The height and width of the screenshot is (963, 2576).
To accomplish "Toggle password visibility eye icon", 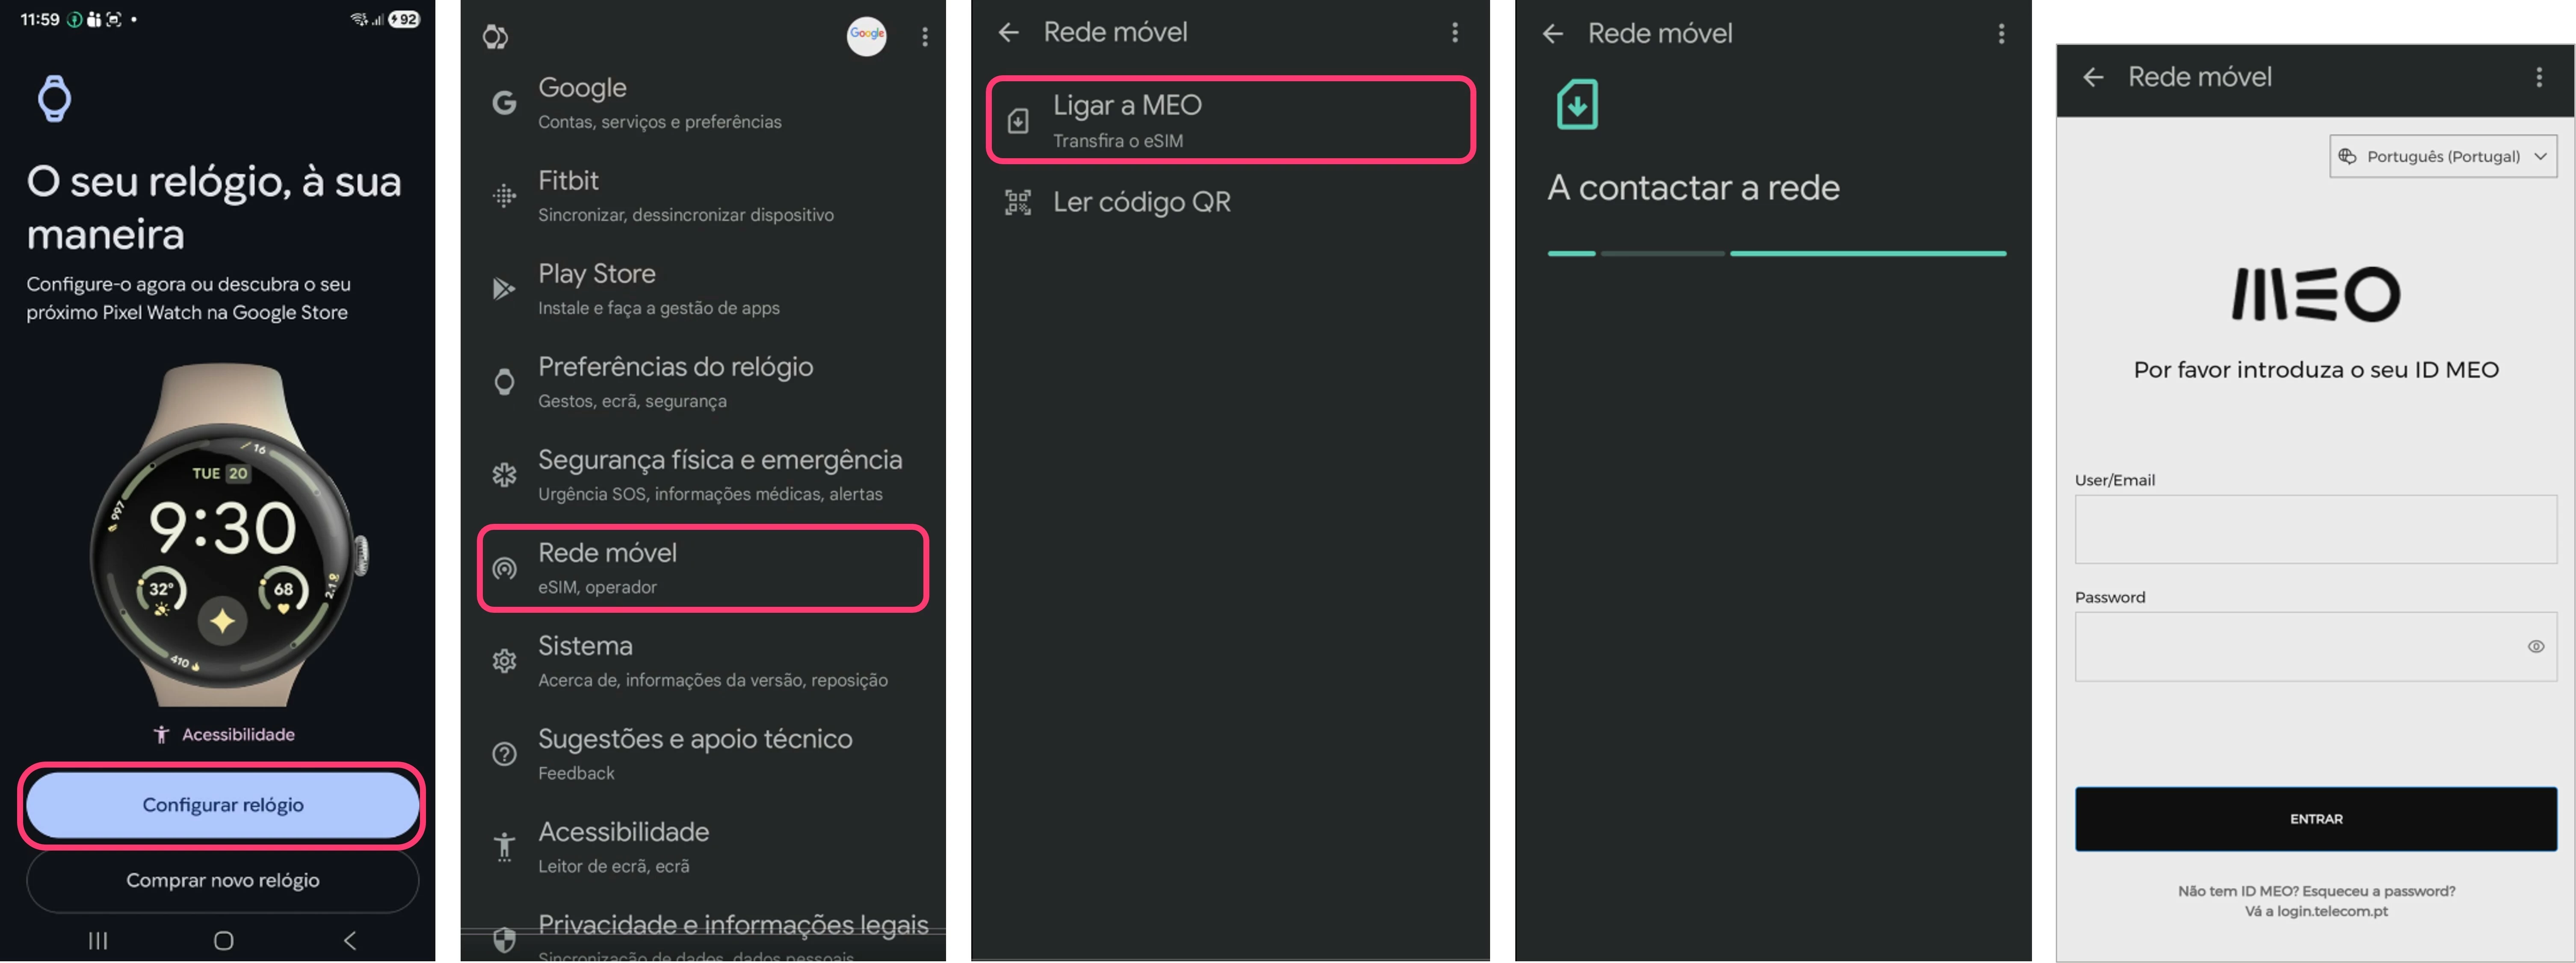I will pos(2535,647).
